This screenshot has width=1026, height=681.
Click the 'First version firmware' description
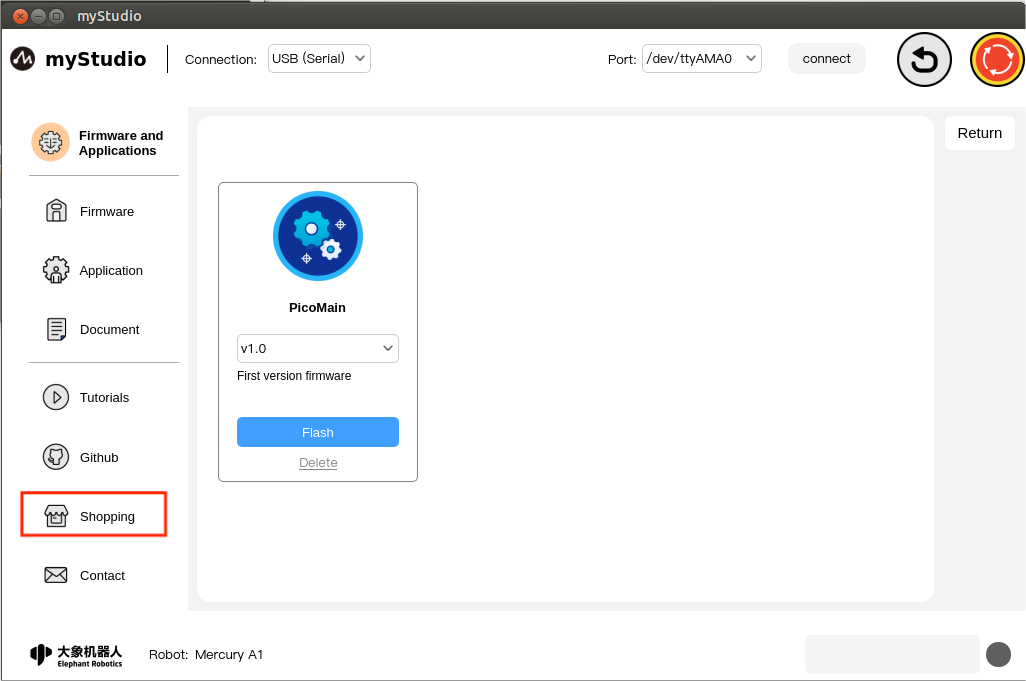pos(294,375)
